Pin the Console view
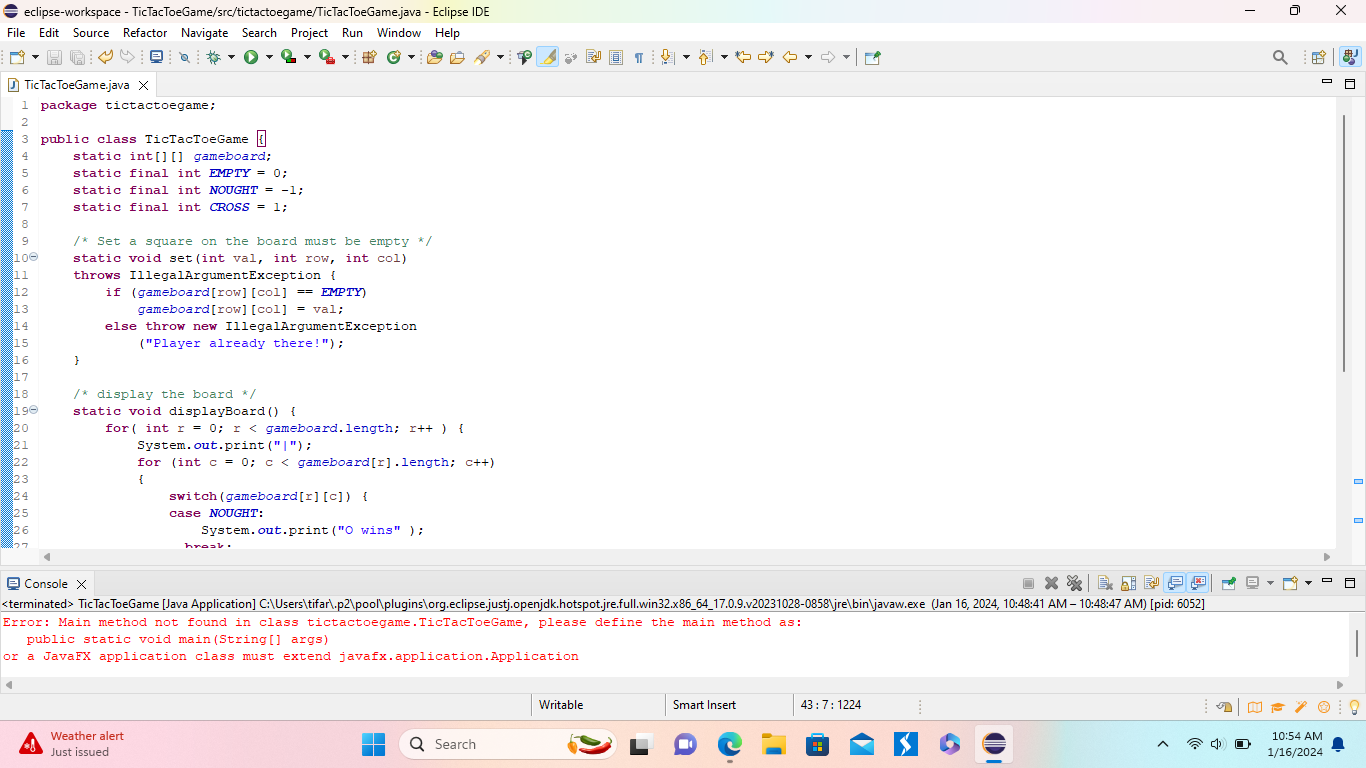The height and width of the screenshot is (768, 1366). (1230, 582)
